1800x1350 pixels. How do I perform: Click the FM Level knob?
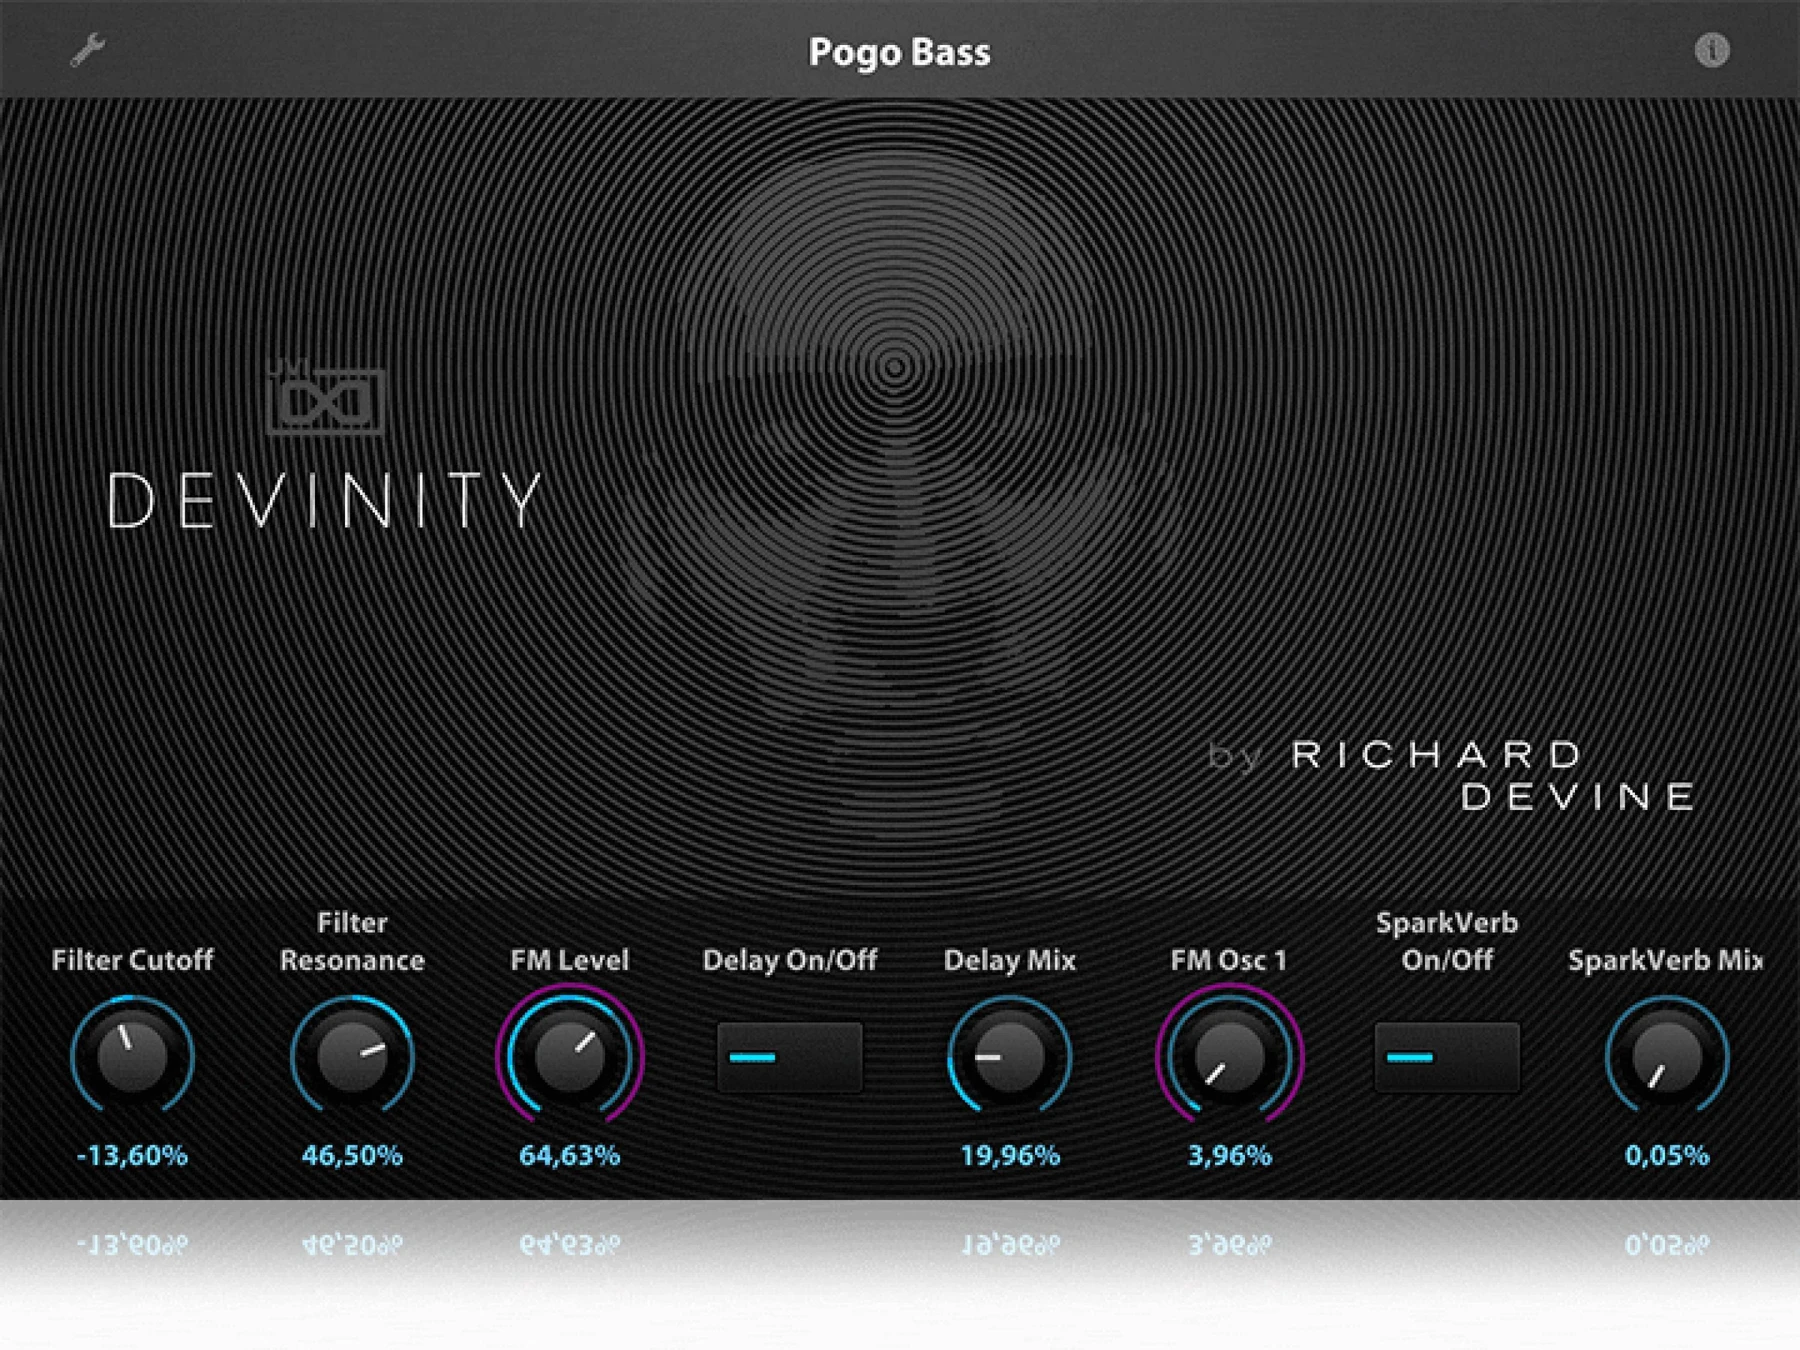coord(570,1056)
